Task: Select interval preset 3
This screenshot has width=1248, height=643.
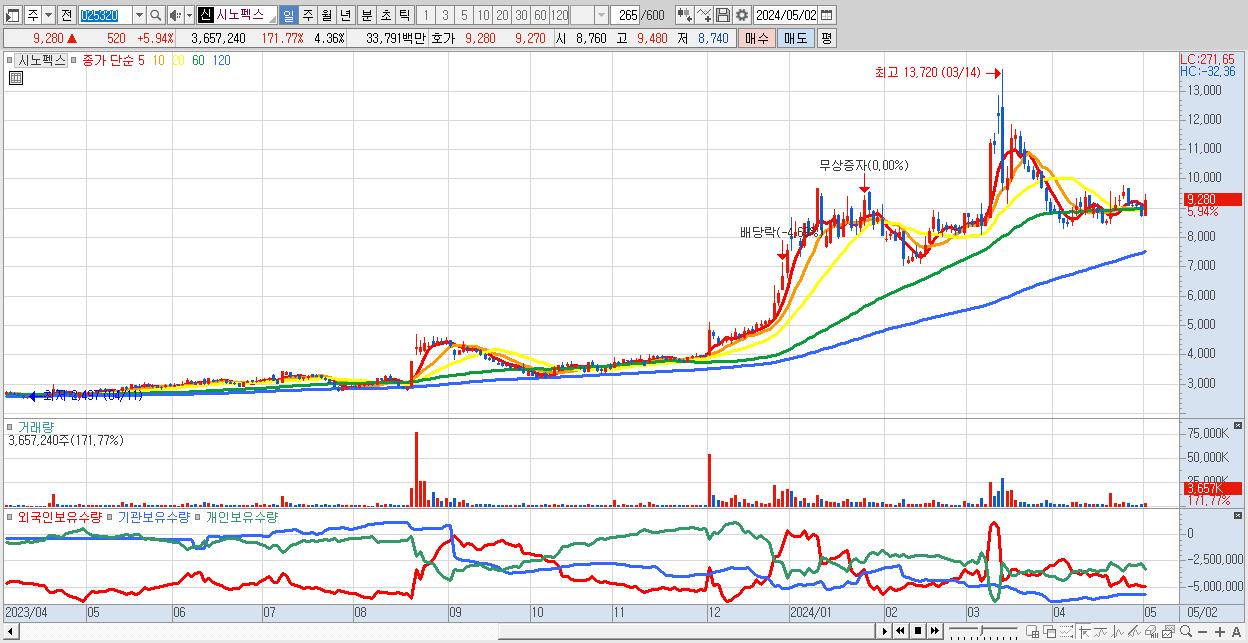Action: (x=445, y=15)
